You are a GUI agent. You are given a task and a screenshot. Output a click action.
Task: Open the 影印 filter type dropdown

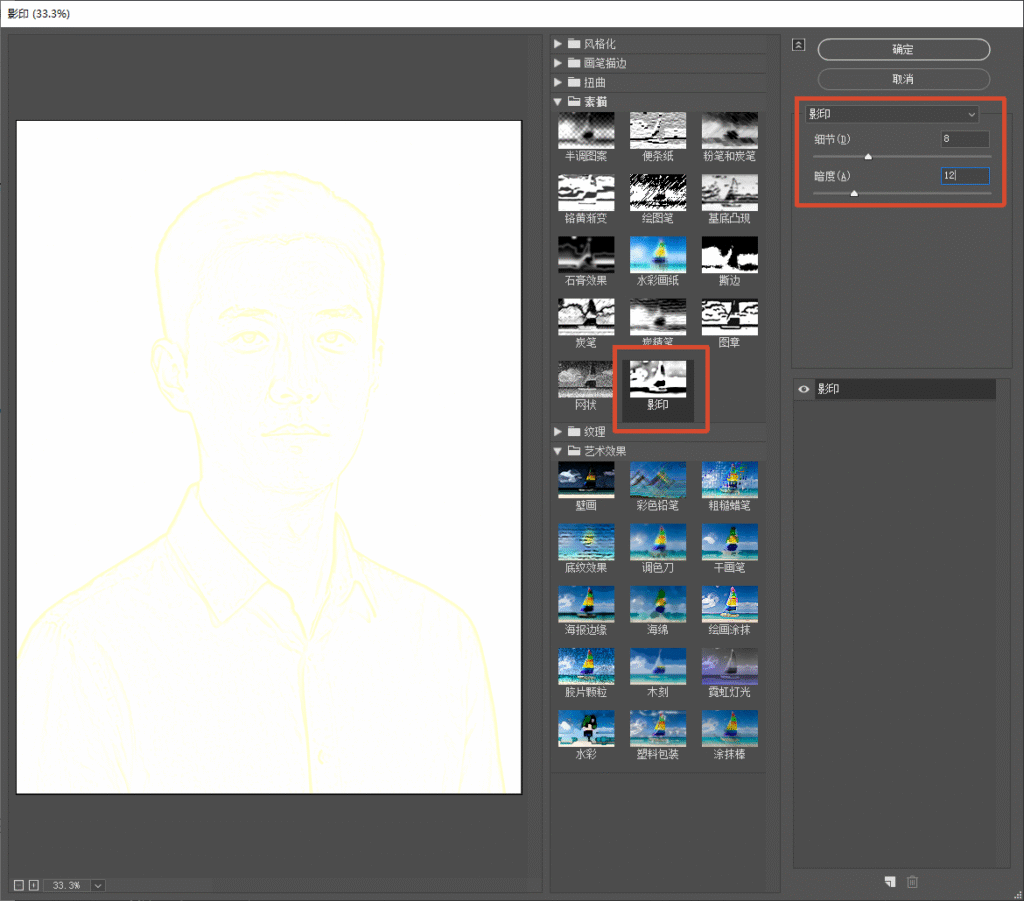(892, 114)
